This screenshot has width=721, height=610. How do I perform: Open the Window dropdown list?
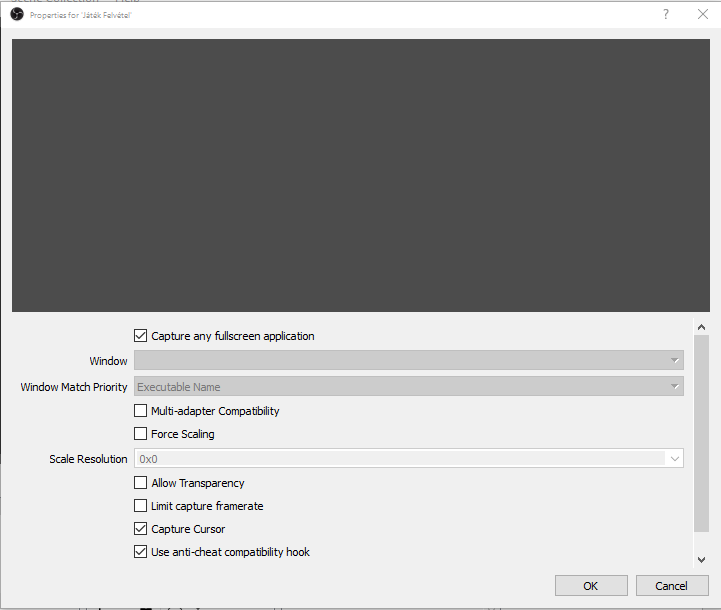pos(409,360)
